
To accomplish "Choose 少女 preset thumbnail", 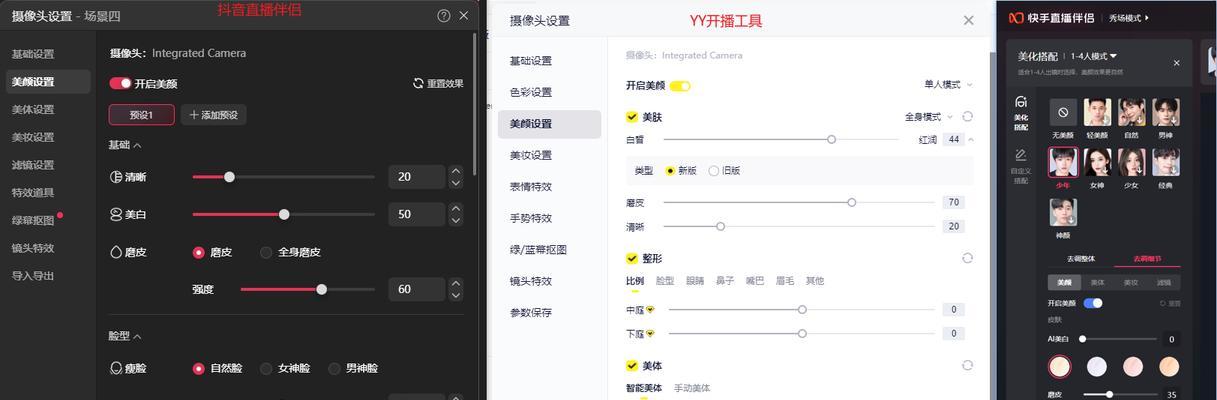I will [1131, 162].
